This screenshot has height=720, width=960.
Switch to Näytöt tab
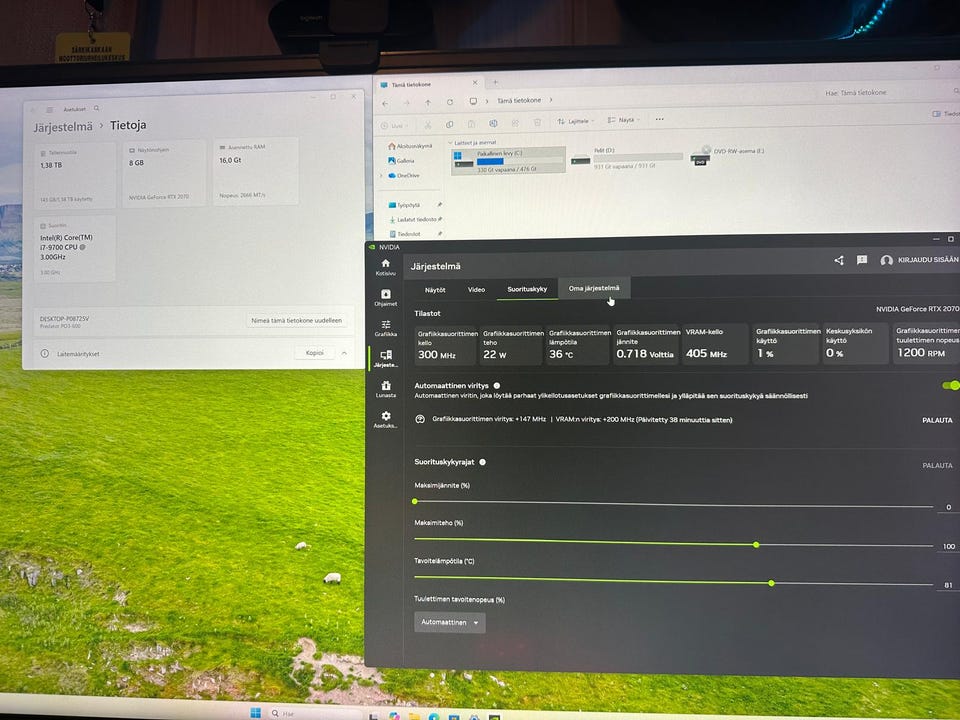[435, 290]
